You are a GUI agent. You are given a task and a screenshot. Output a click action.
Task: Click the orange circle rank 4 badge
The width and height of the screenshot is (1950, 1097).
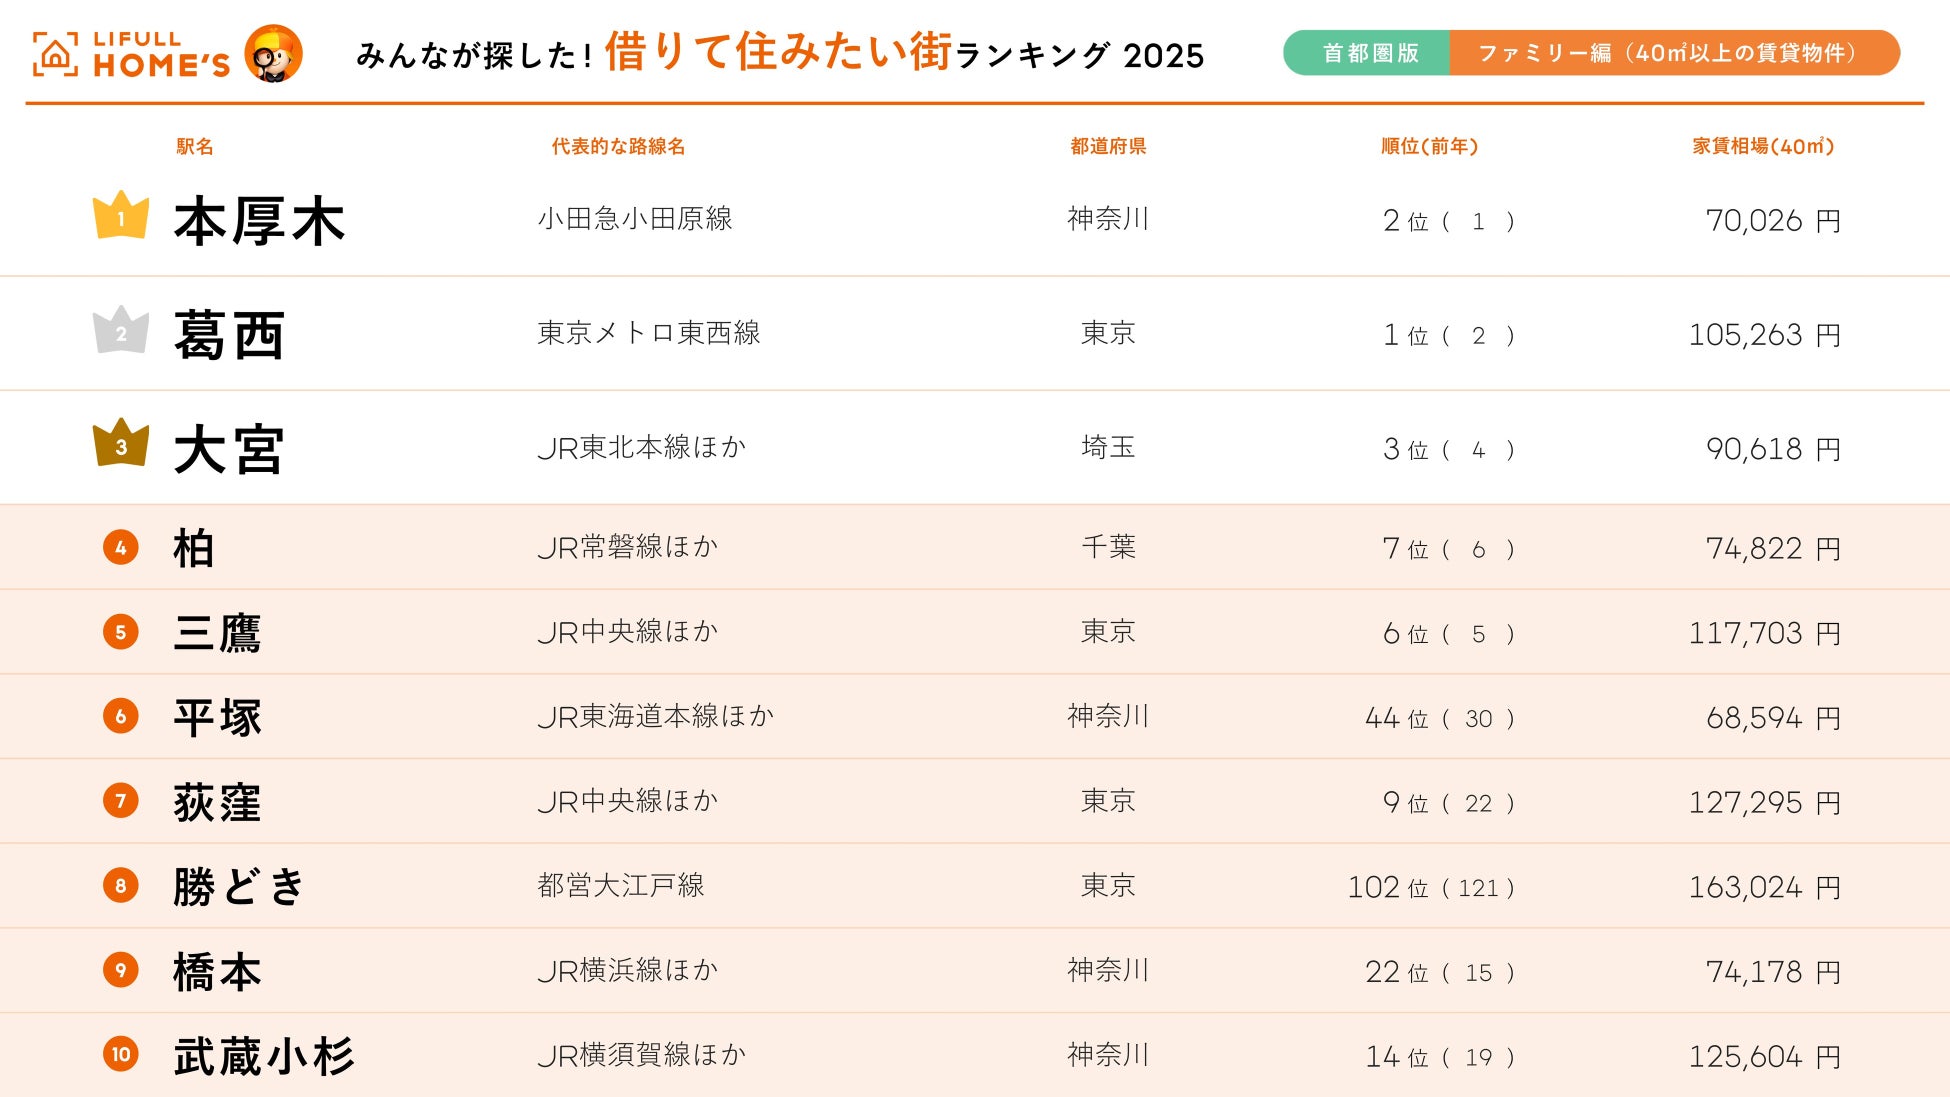[x=121, y=547]
